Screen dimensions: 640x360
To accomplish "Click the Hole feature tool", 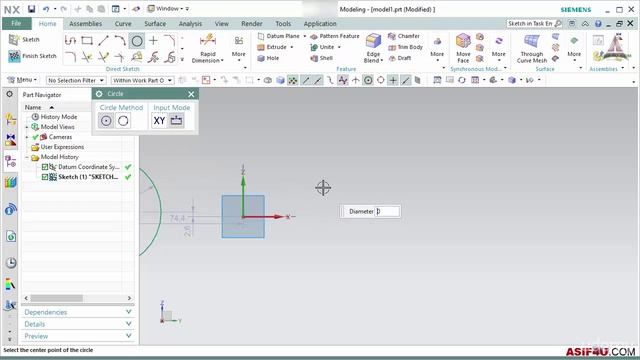I will click(268, 58).
